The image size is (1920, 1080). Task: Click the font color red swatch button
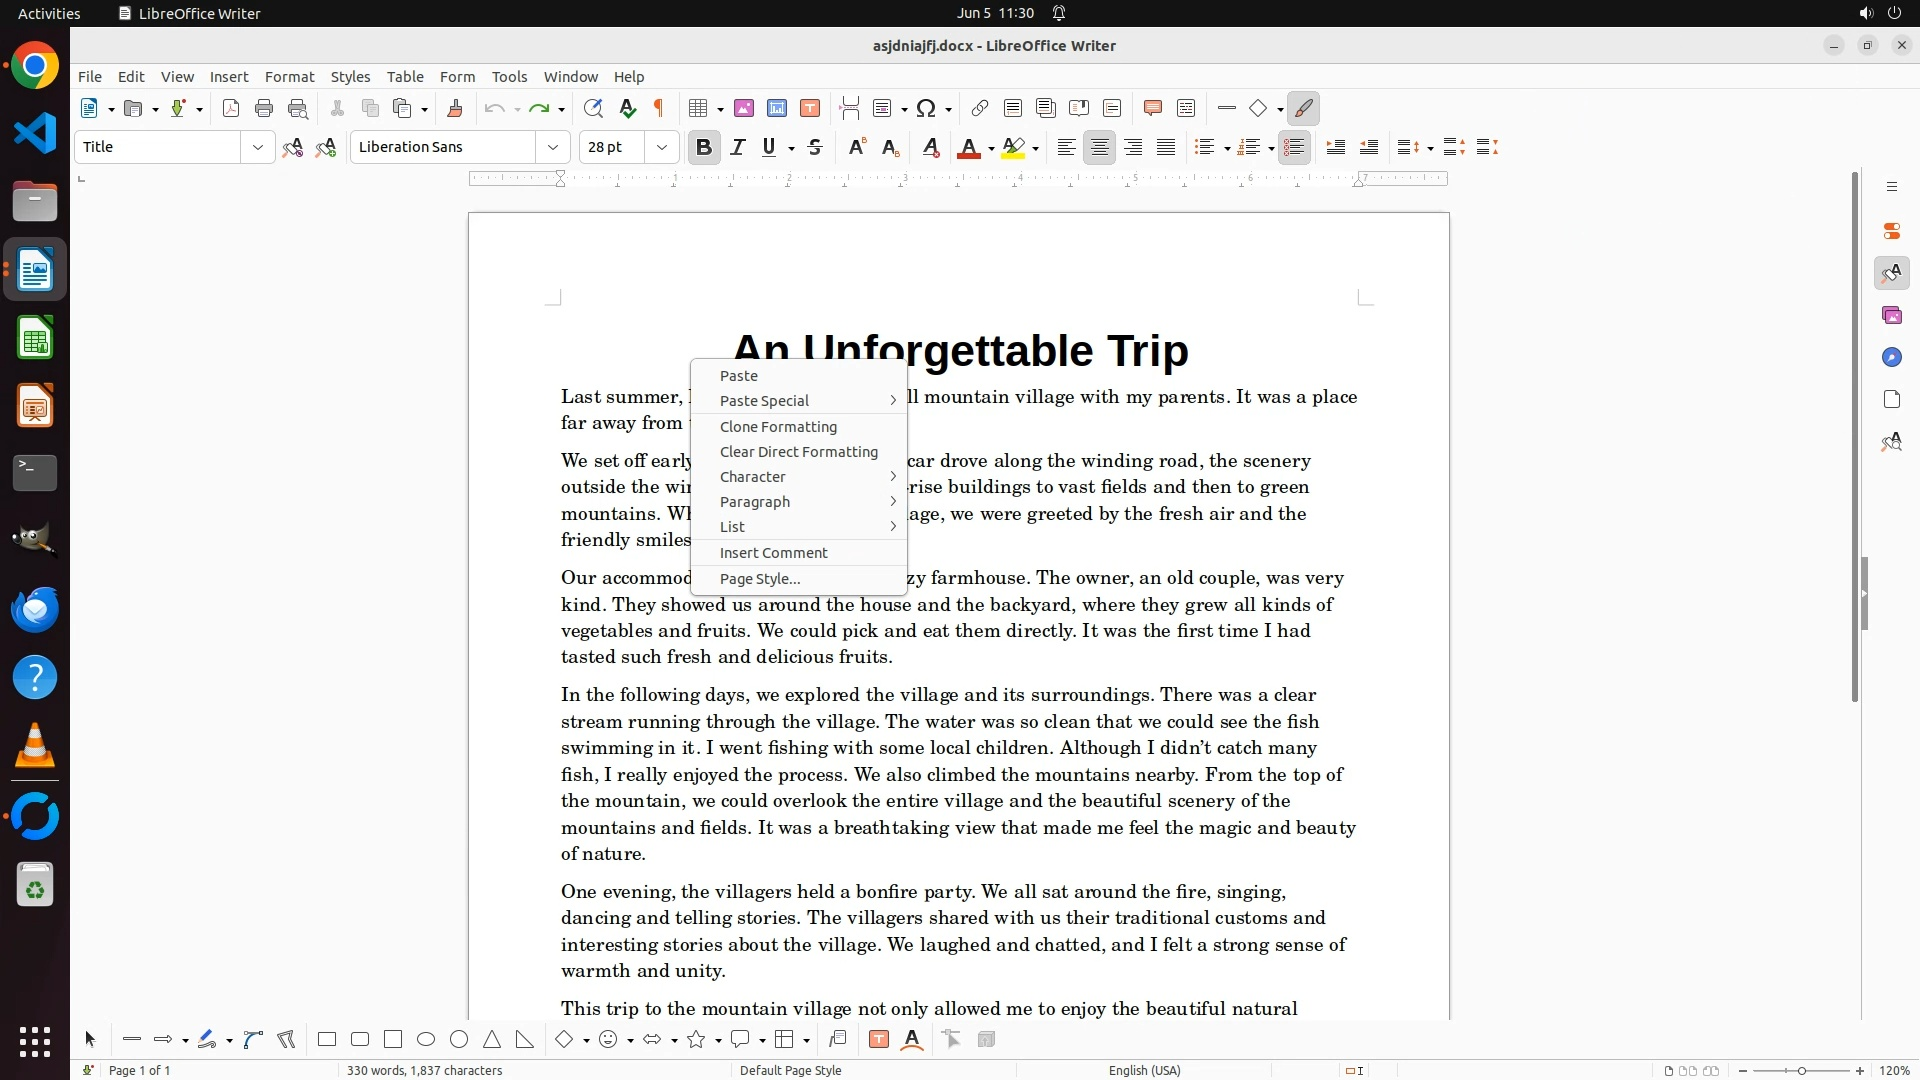968,148
